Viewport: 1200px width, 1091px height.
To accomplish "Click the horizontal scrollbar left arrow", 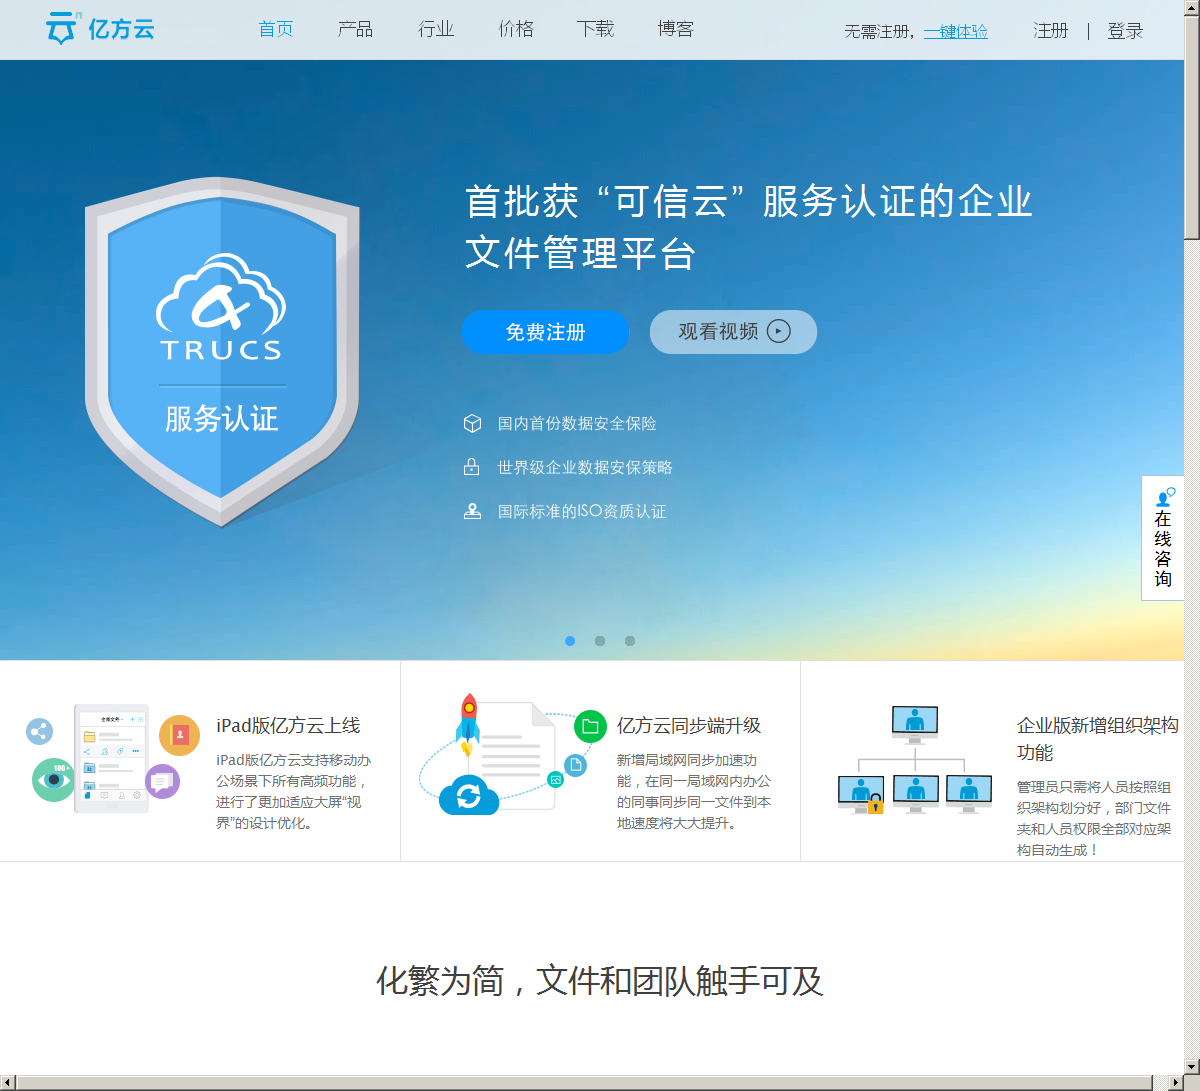I will click(8, 1083).
